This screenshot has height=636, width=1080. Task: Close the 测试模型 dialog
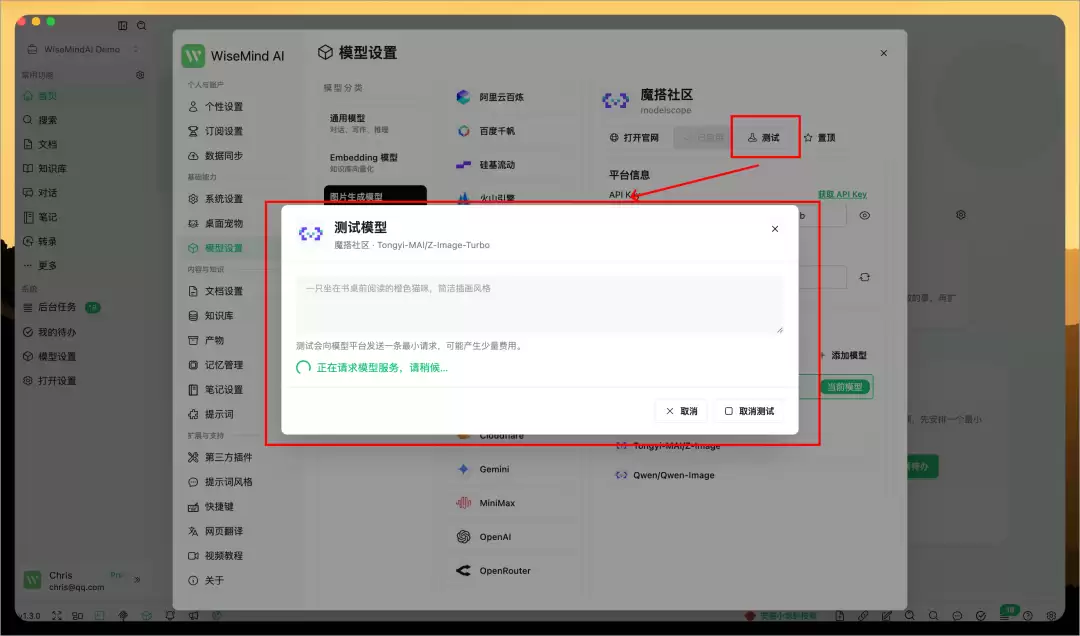coord(775,229)
